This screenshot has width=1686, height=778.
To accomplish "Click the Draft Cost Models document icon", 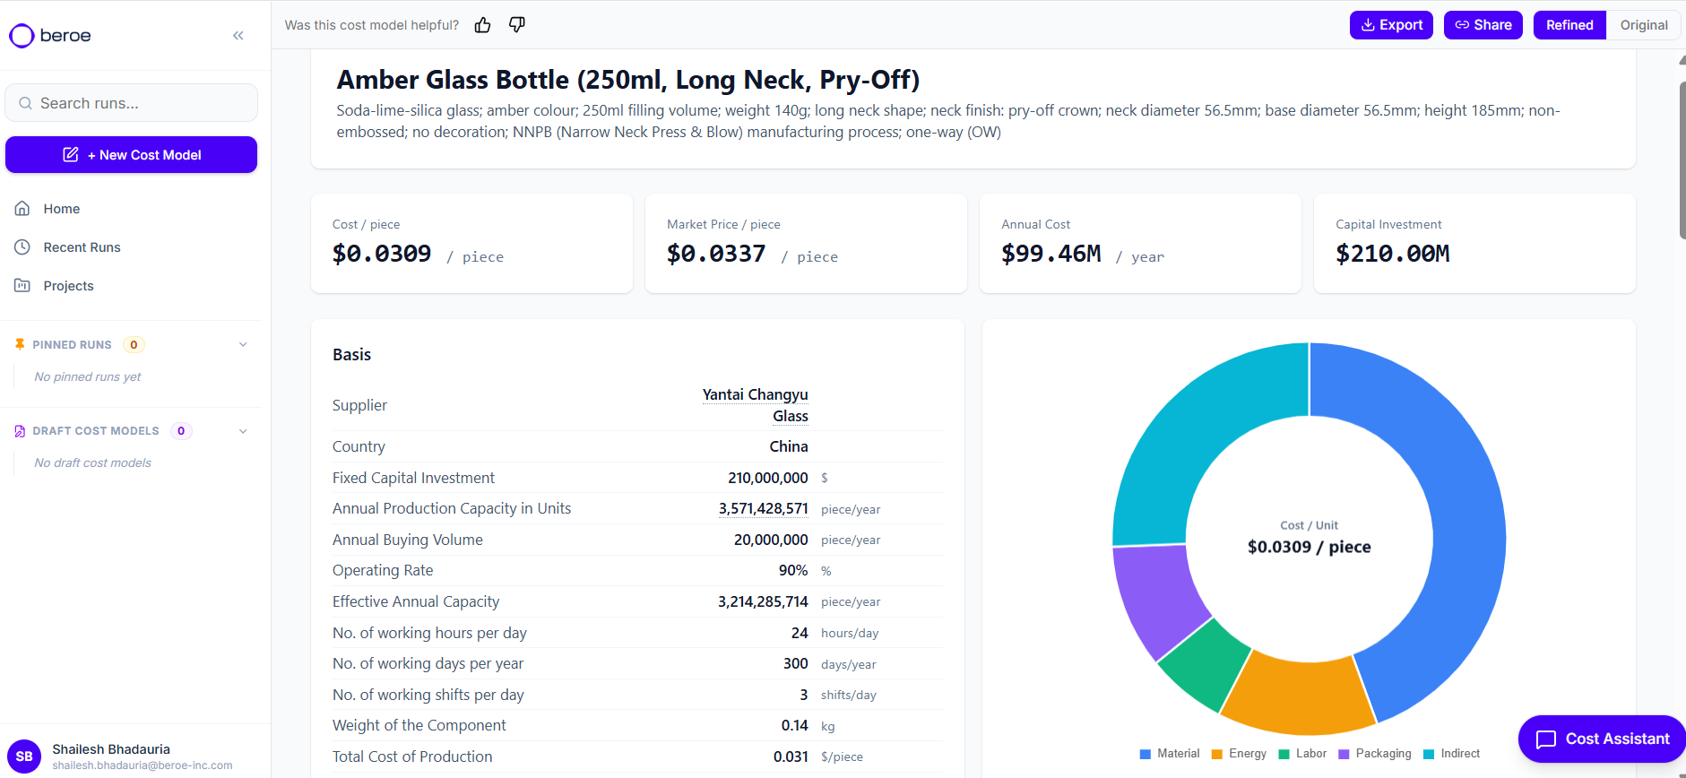I will (x=19, y=431).
